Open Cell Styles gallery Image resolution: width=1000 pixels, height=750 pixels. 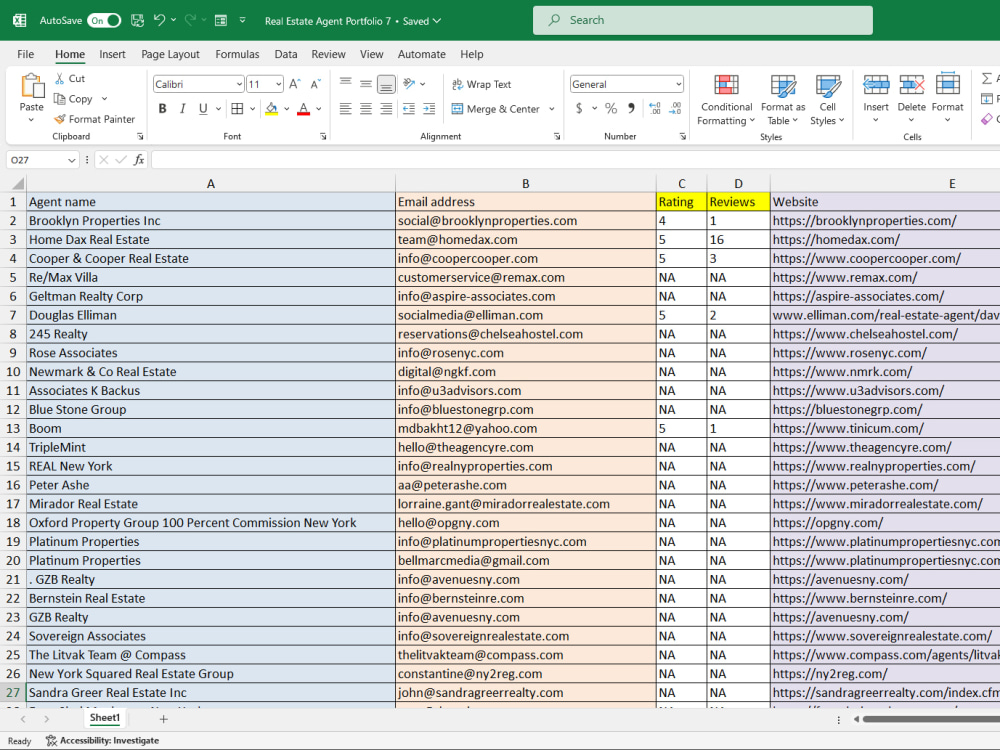tap(827, 100)
